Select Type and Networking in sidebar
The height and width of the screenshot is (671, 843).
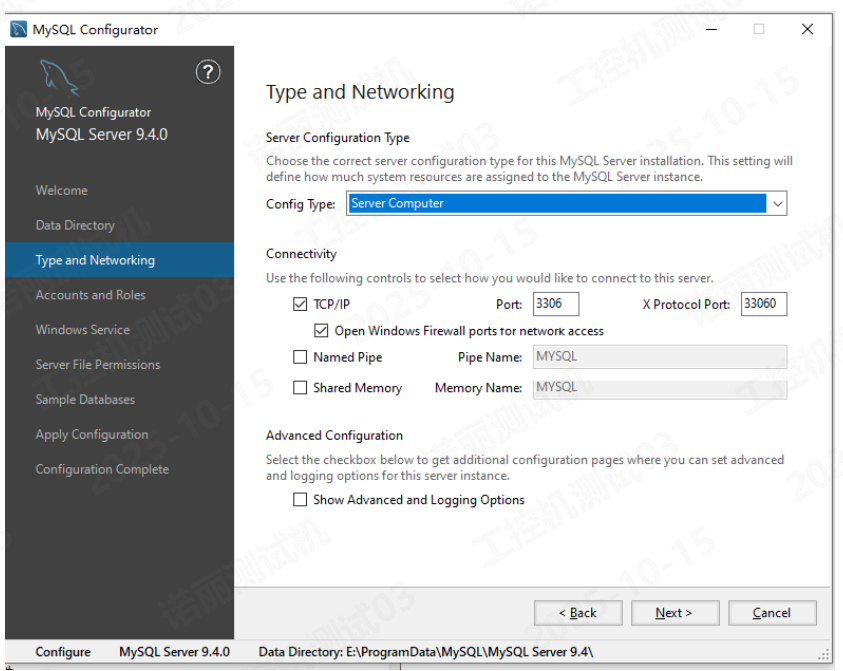[119, 260]
